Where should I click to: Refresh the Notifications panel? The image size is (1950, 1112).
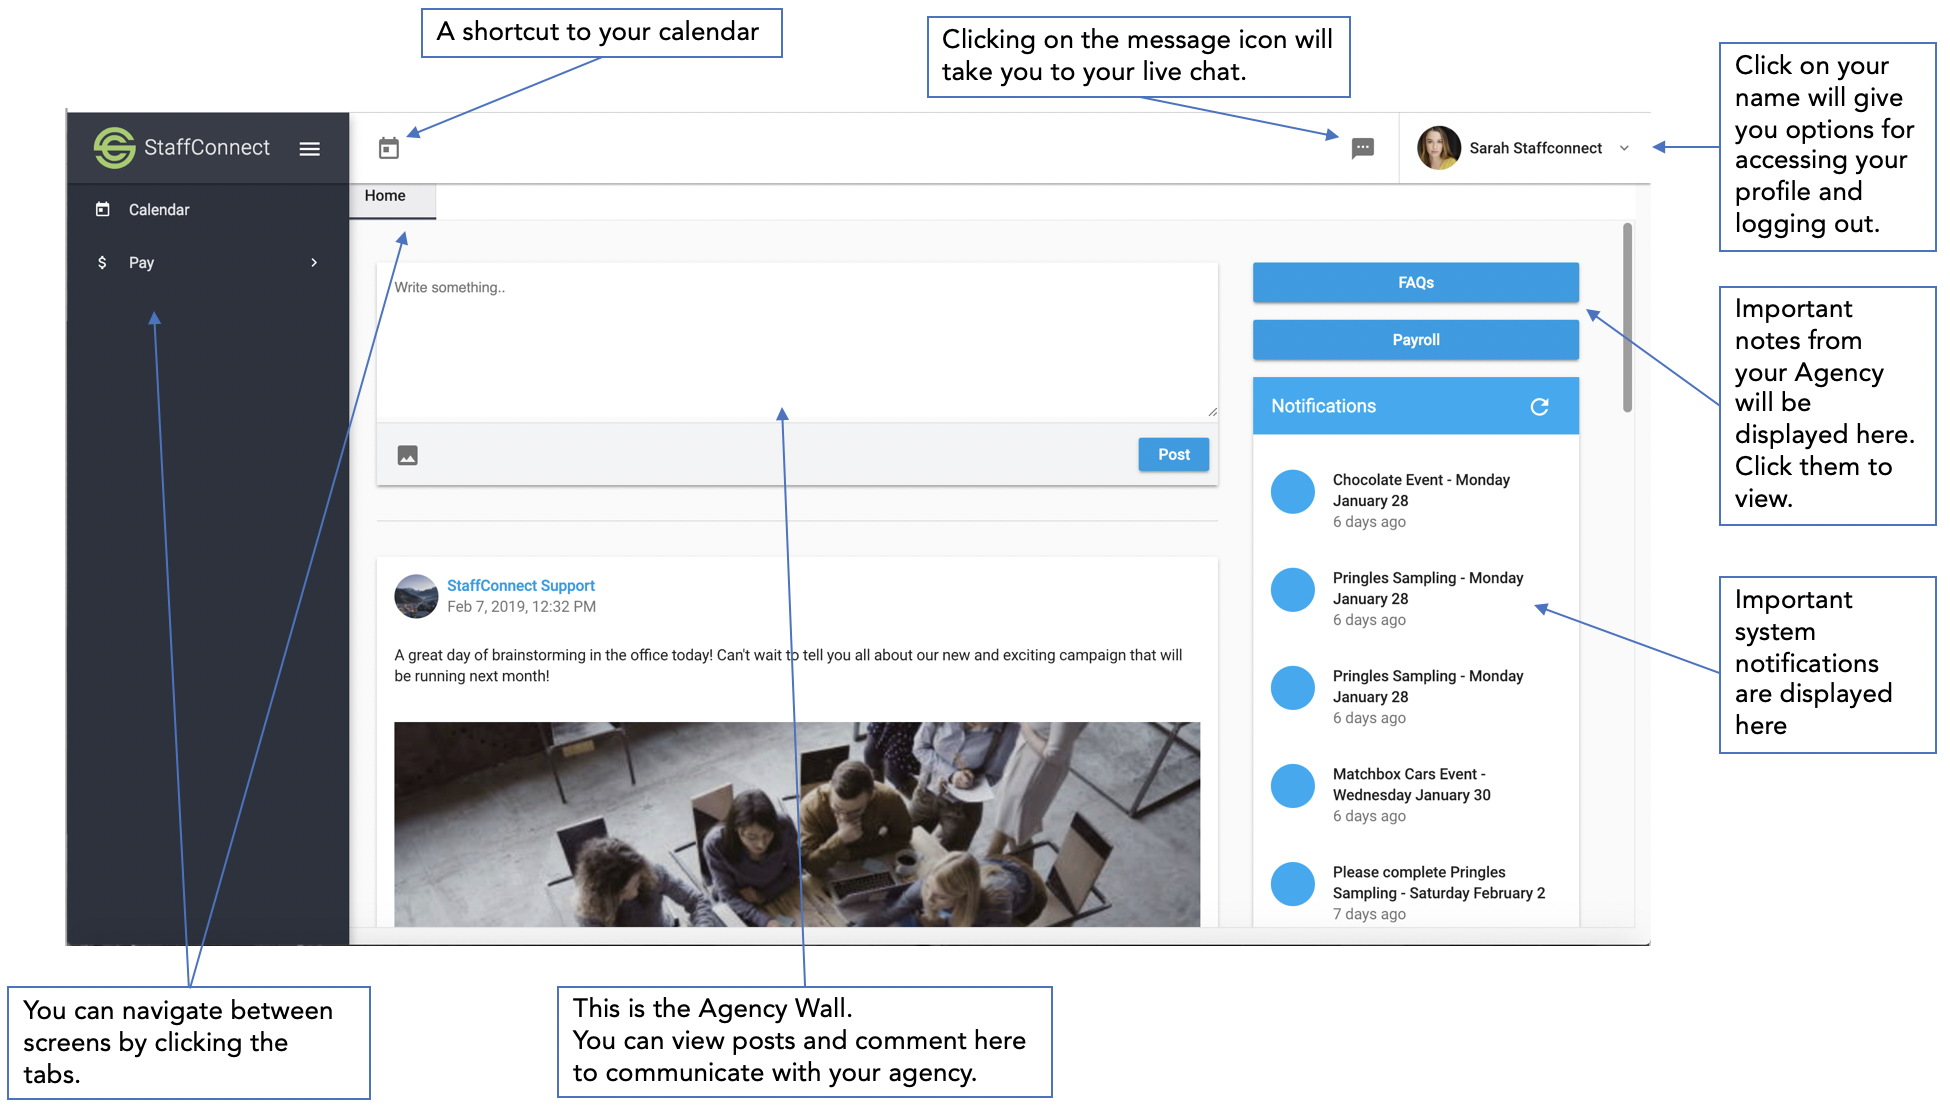coord(1539,406)
